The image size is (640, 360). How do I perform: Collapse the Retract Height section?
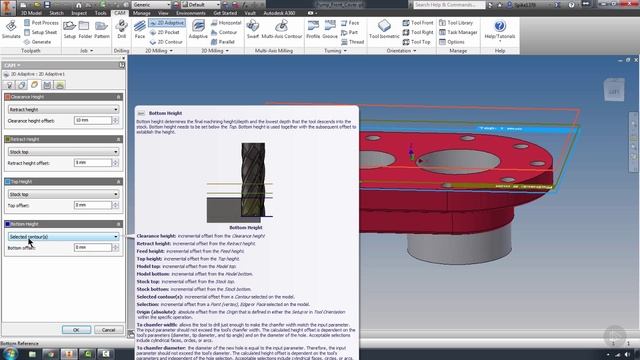118,139
